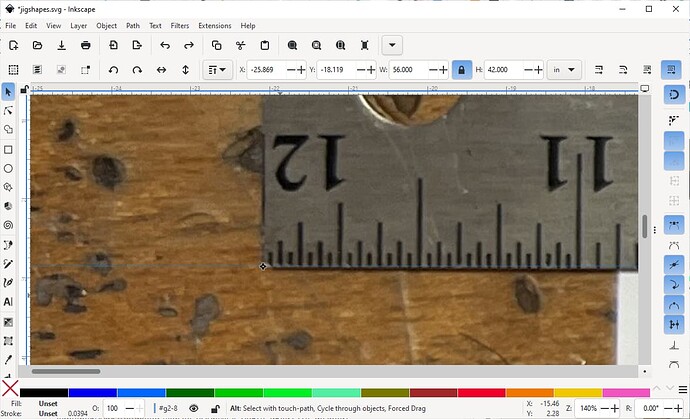Click the X remove-color swatch
The width and height of the screenshot is (690, 419).
pos(10,389)
